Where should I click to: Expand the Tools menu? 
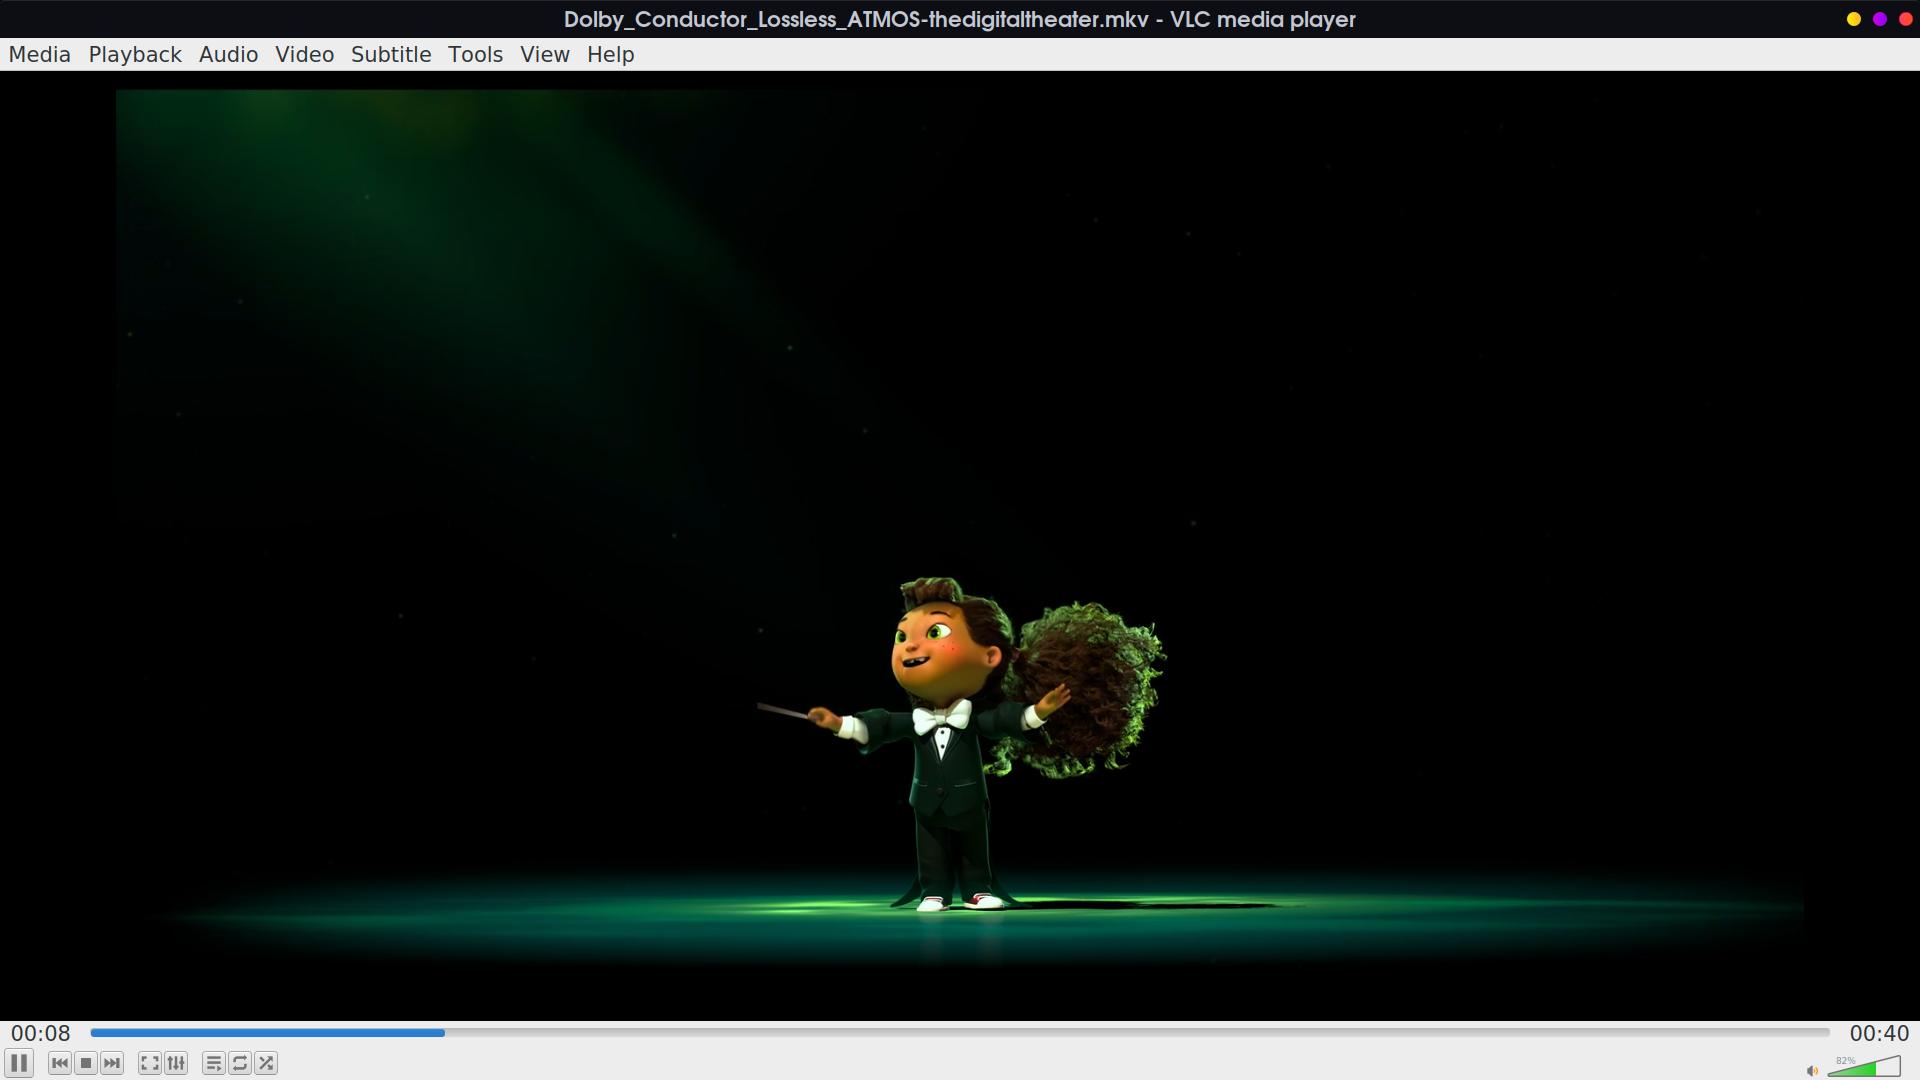click(475, 55)
